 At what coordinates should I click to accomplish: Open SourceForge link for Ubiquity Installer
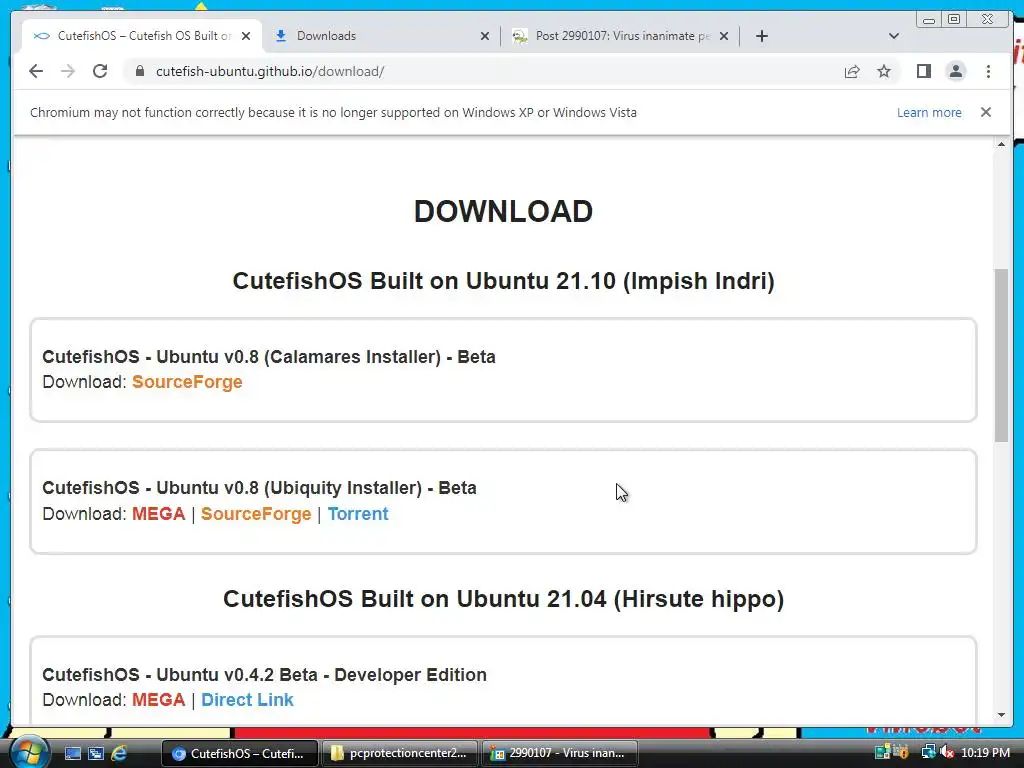pos(256,514)
